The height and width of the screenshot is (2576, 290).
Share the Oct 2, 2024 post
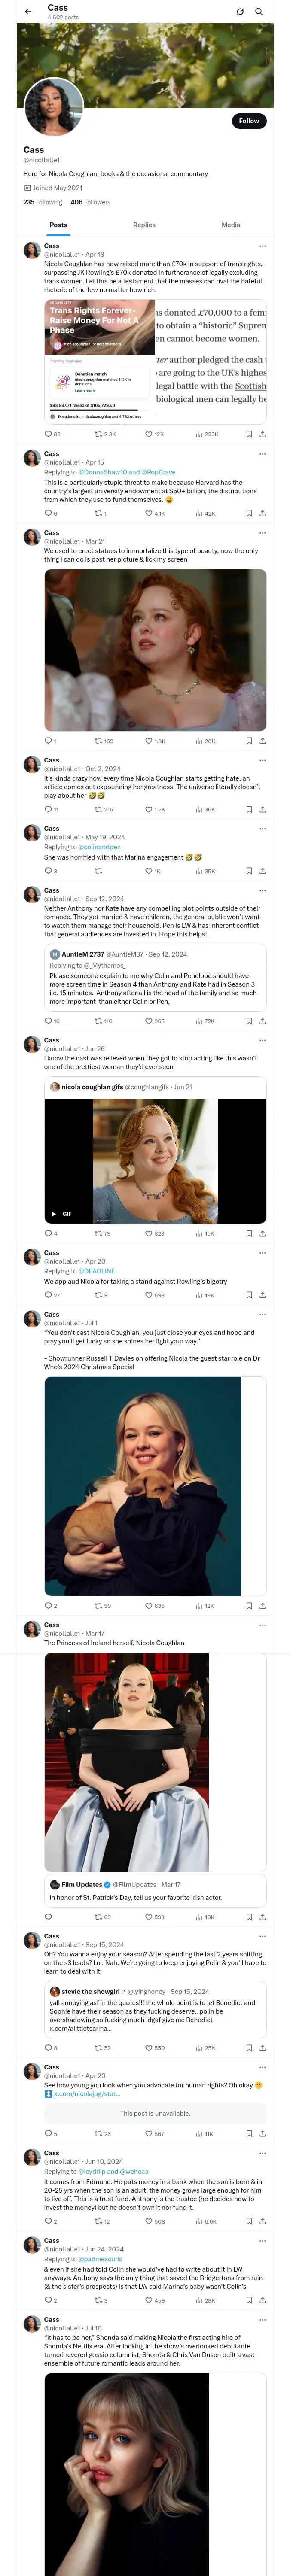[x=262, y=809]
